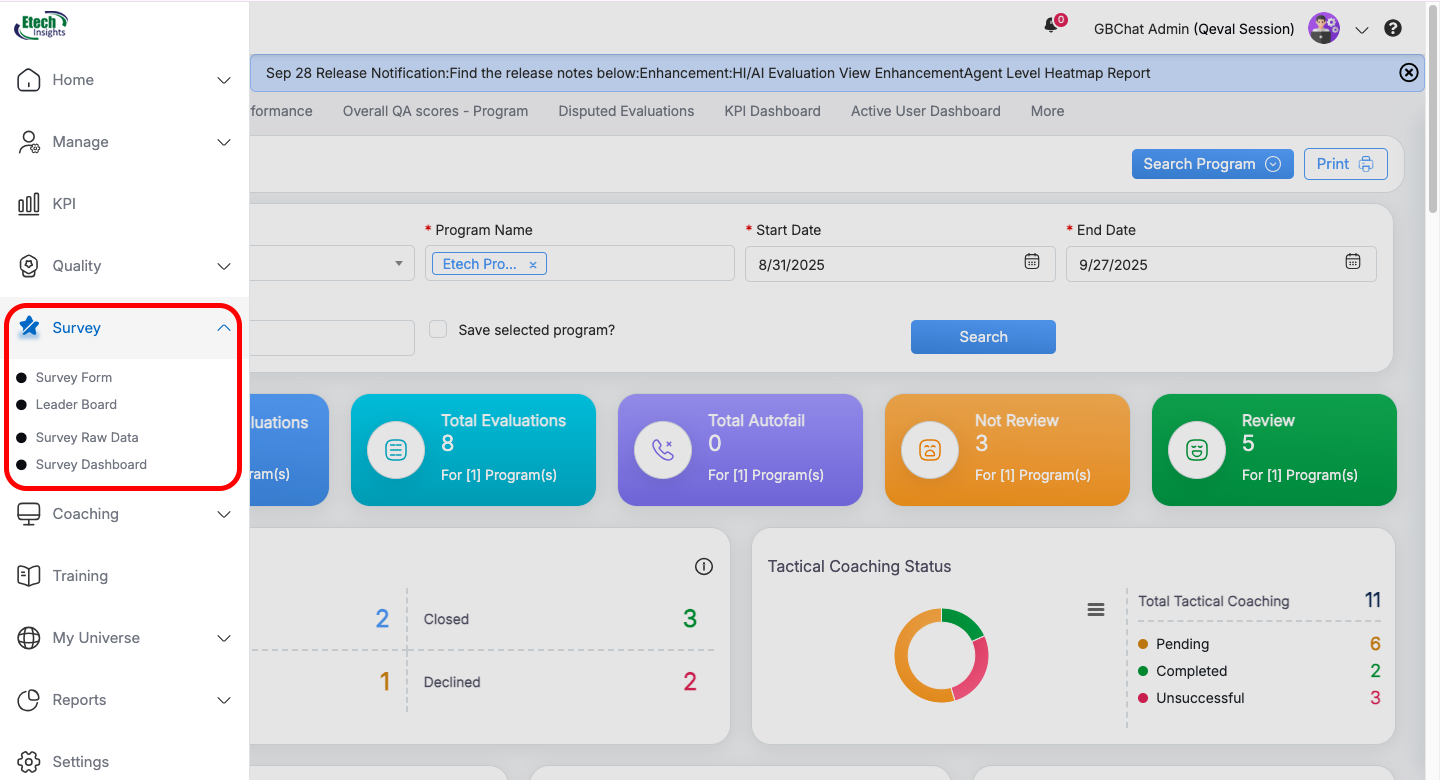The width and height of the screenshot is (1440, 780).
Task: Click the End Date calendar icon
Action: (1352, 262)
